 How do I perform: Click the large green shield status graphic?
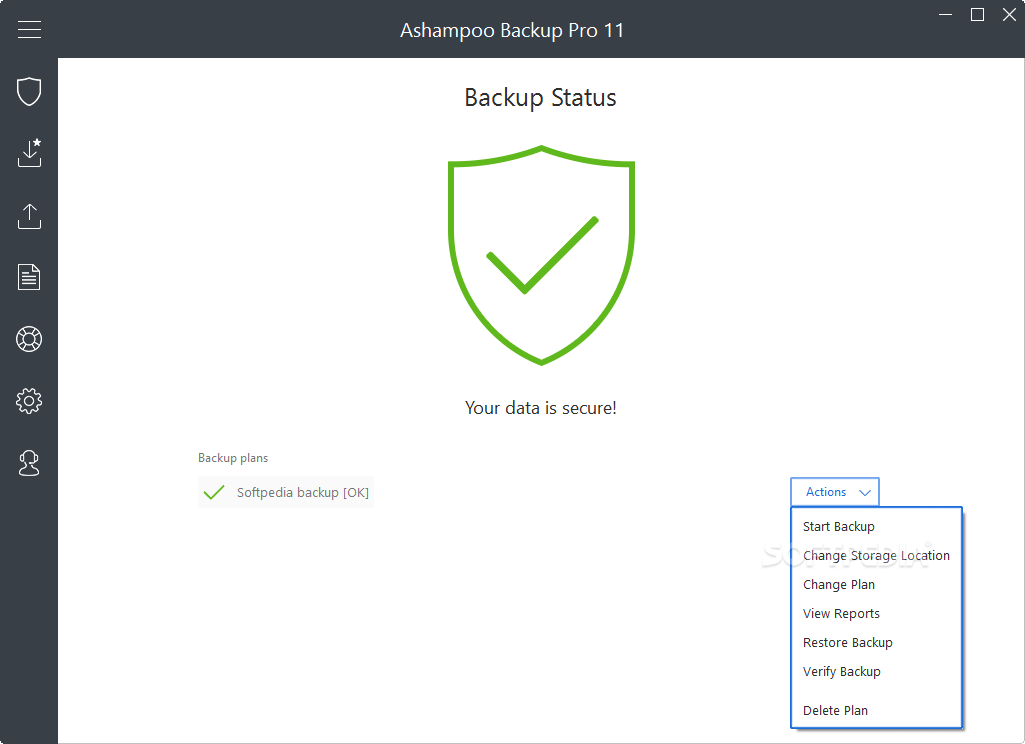[x=541, y=255]
